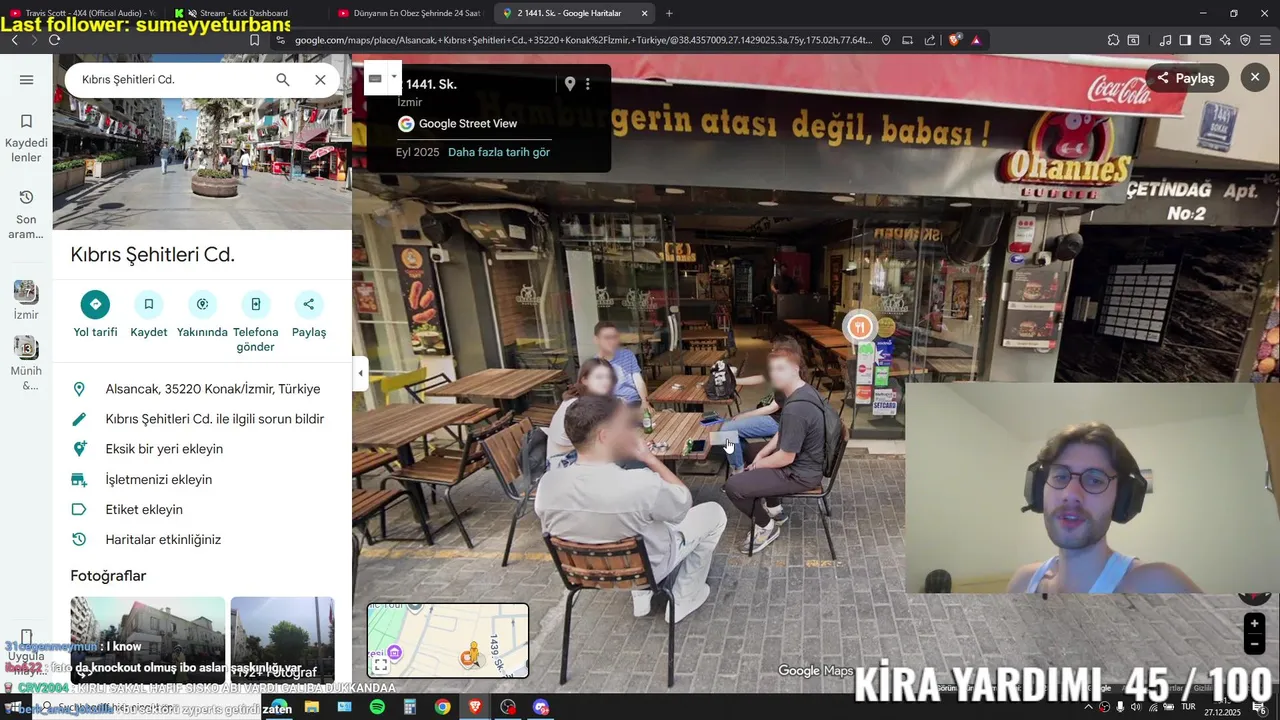Switch to the Dünyanın En Obez Şehrinde tab
Screen dimensions: 1280x720
tap(410, 13)
